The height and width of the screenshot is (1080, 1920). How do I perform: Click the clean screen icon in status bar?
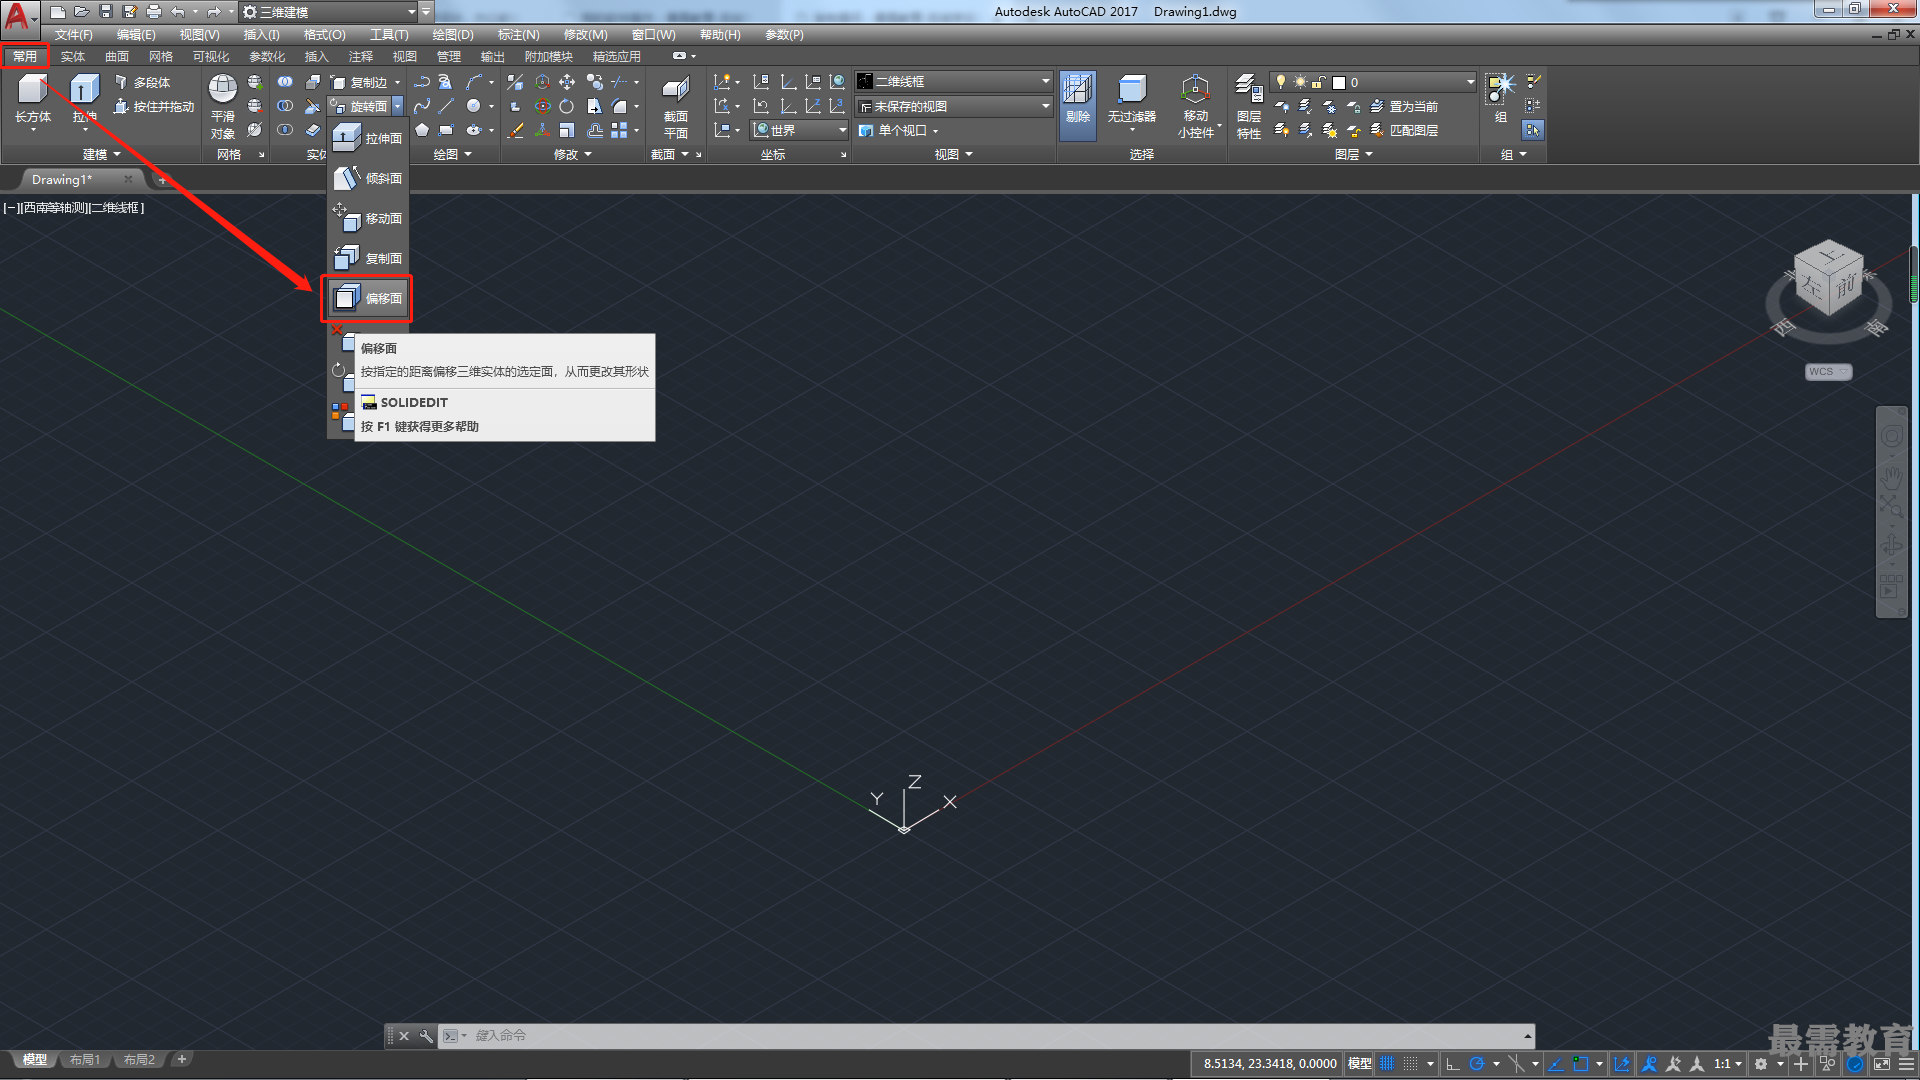coord(1881,1064)
